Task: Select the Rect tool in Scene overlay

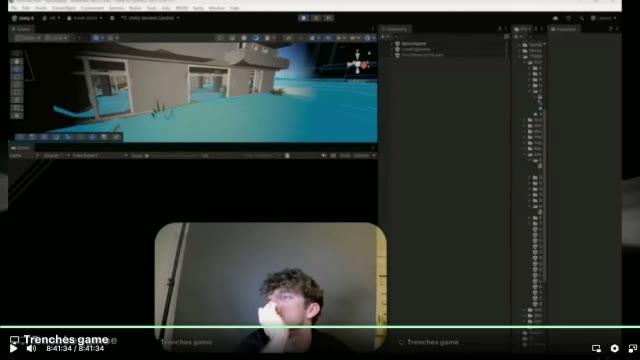Action: click(17, 92)
